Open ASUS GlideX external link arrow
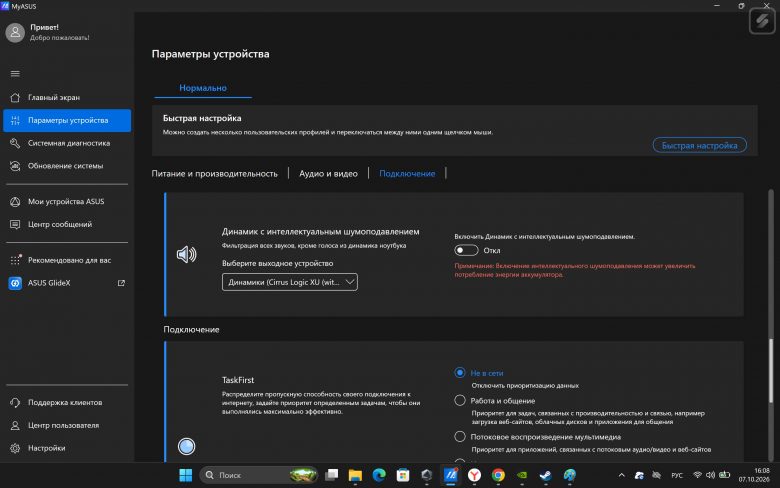This screenshot has width=780, height=488. point(121,283)
